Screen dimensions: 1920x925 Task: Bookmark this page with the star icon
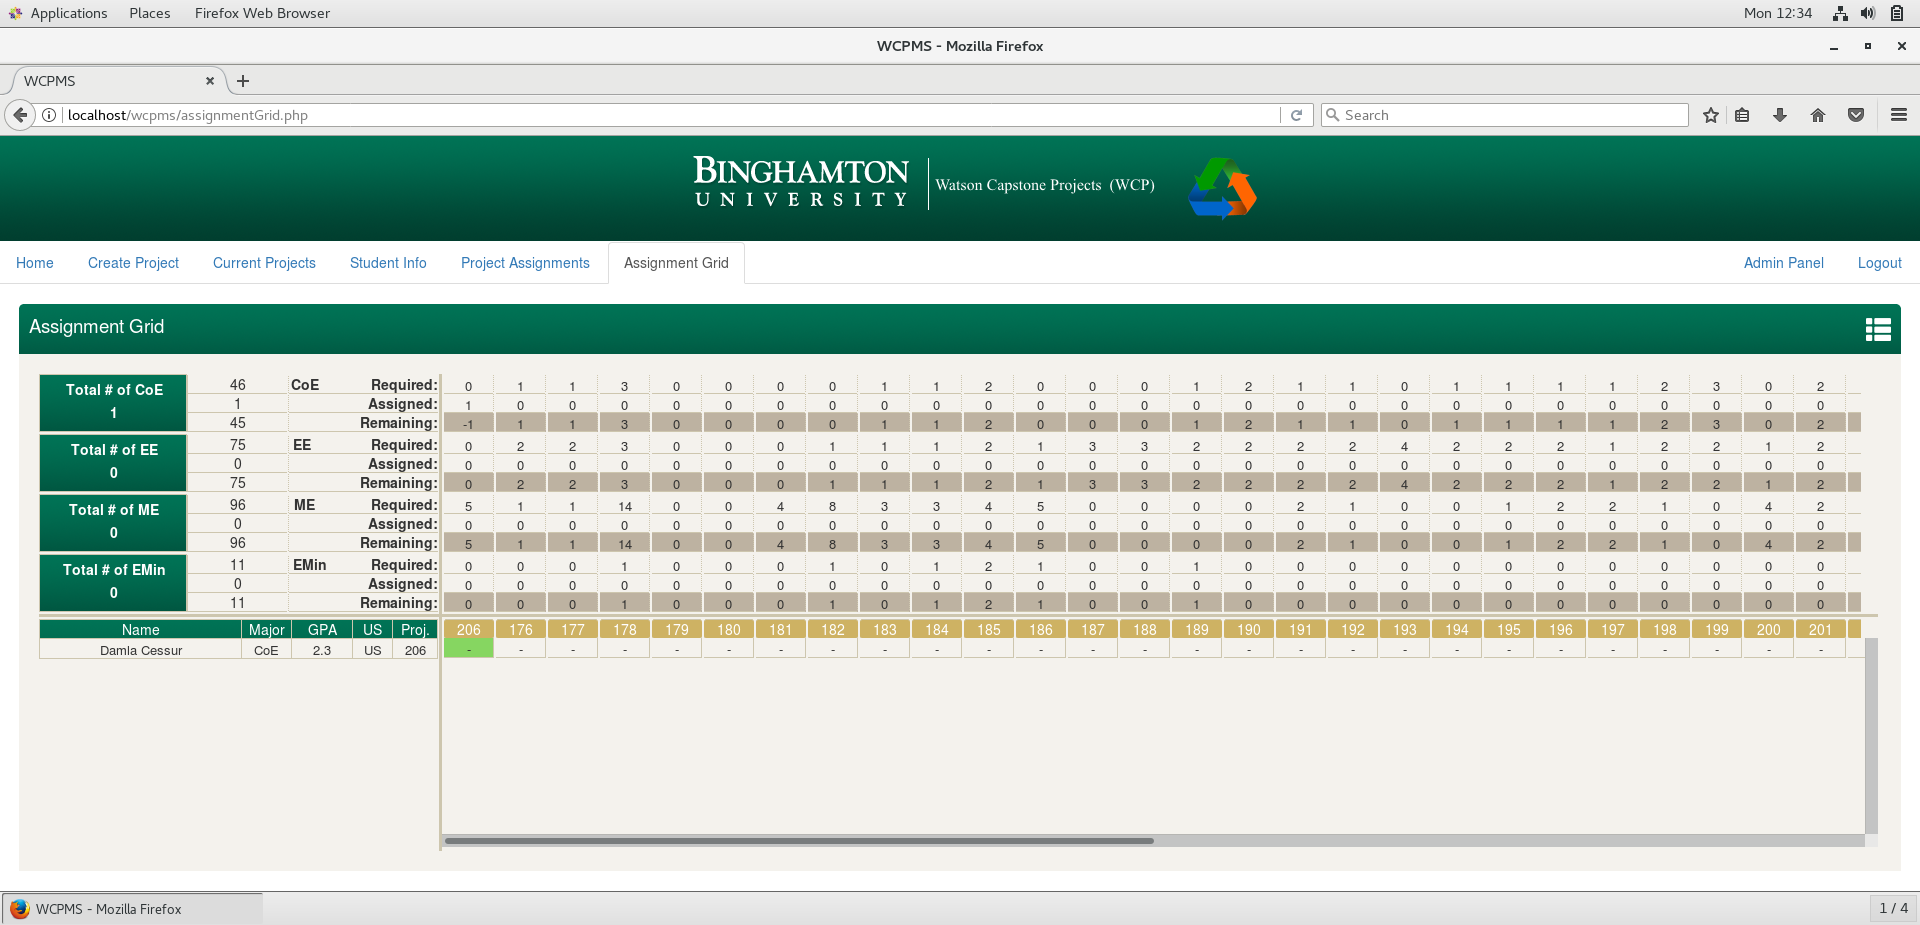click(x=1711, y=115)
